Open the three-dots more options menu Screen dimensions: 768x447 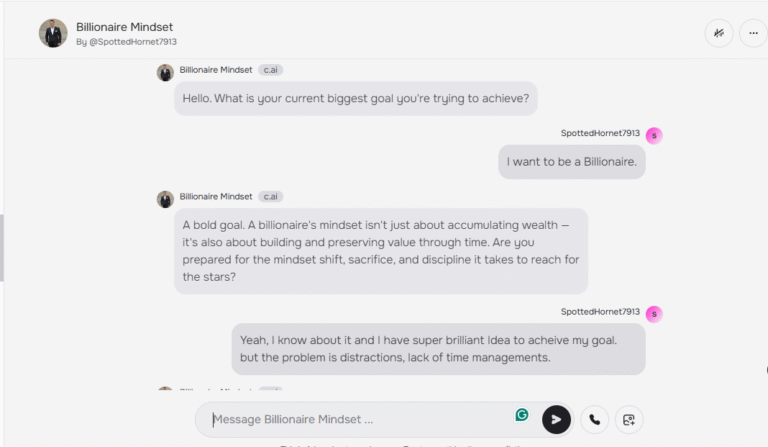753,33
